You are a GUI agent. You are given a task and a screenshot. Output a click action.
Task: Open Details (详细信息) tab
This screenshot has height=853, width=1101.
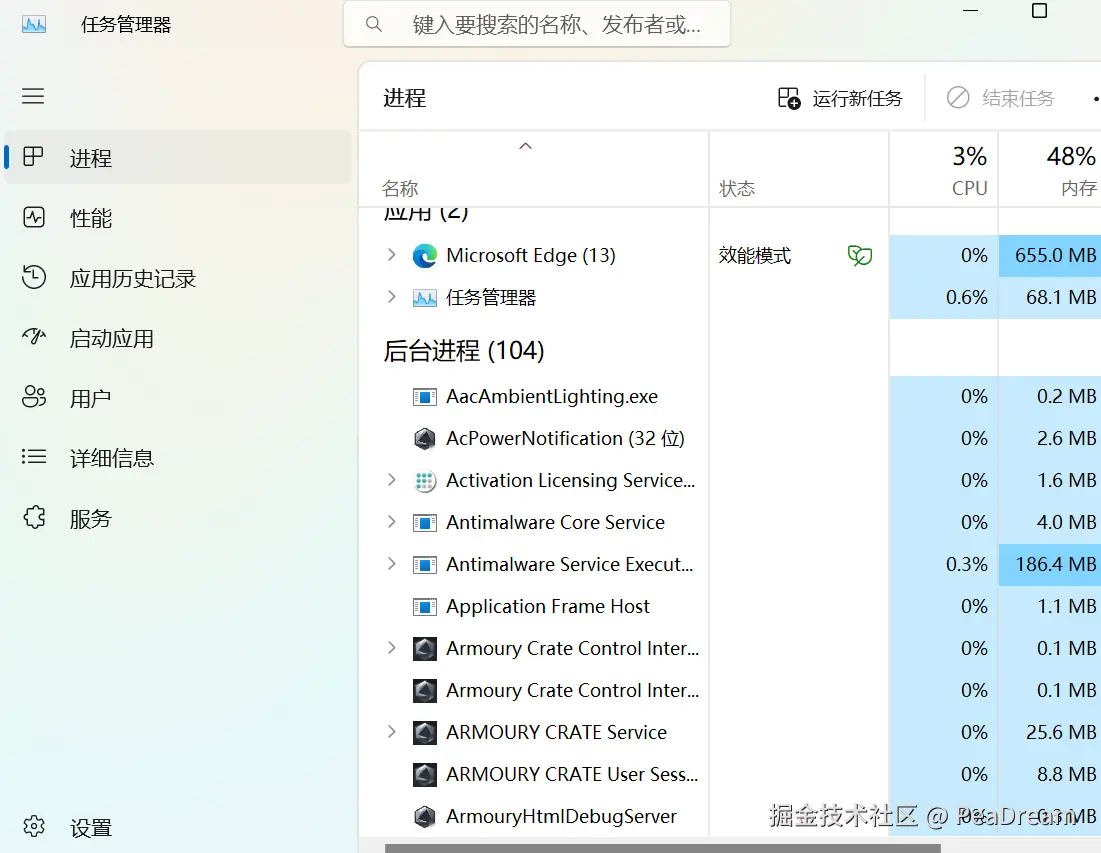click(x=178, y=458)
